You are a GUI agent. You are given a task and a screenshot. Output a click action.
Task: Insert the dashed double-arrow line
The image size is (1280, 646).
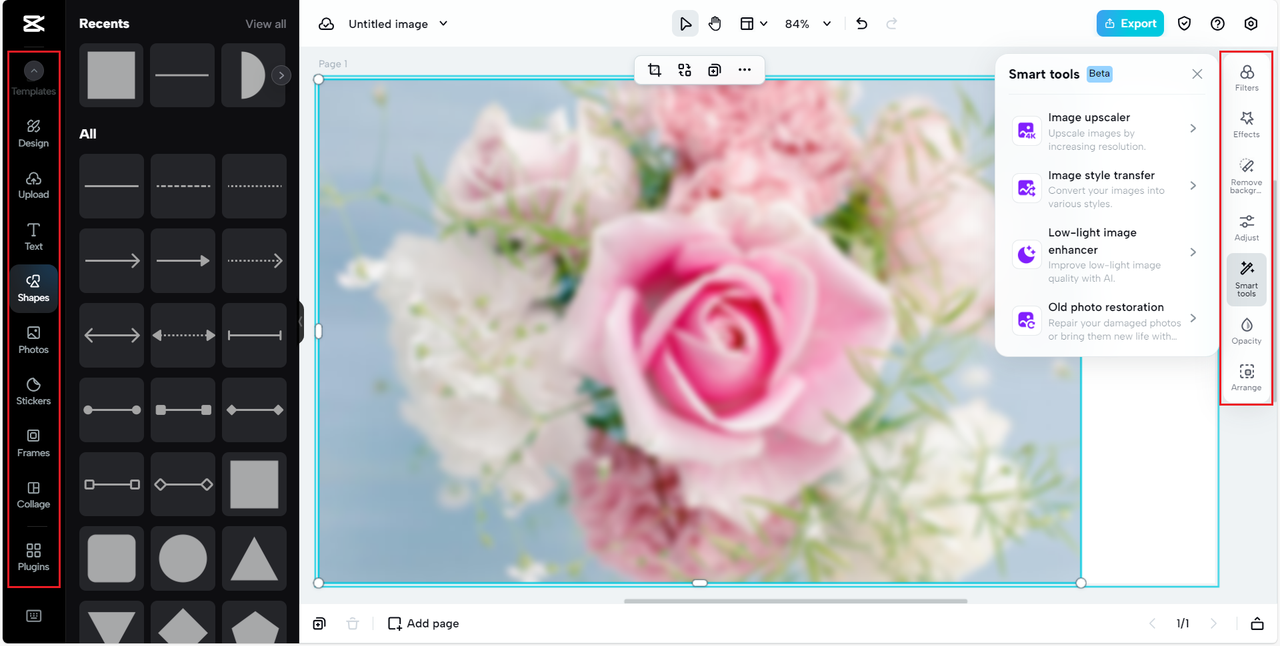coord(182,335)
